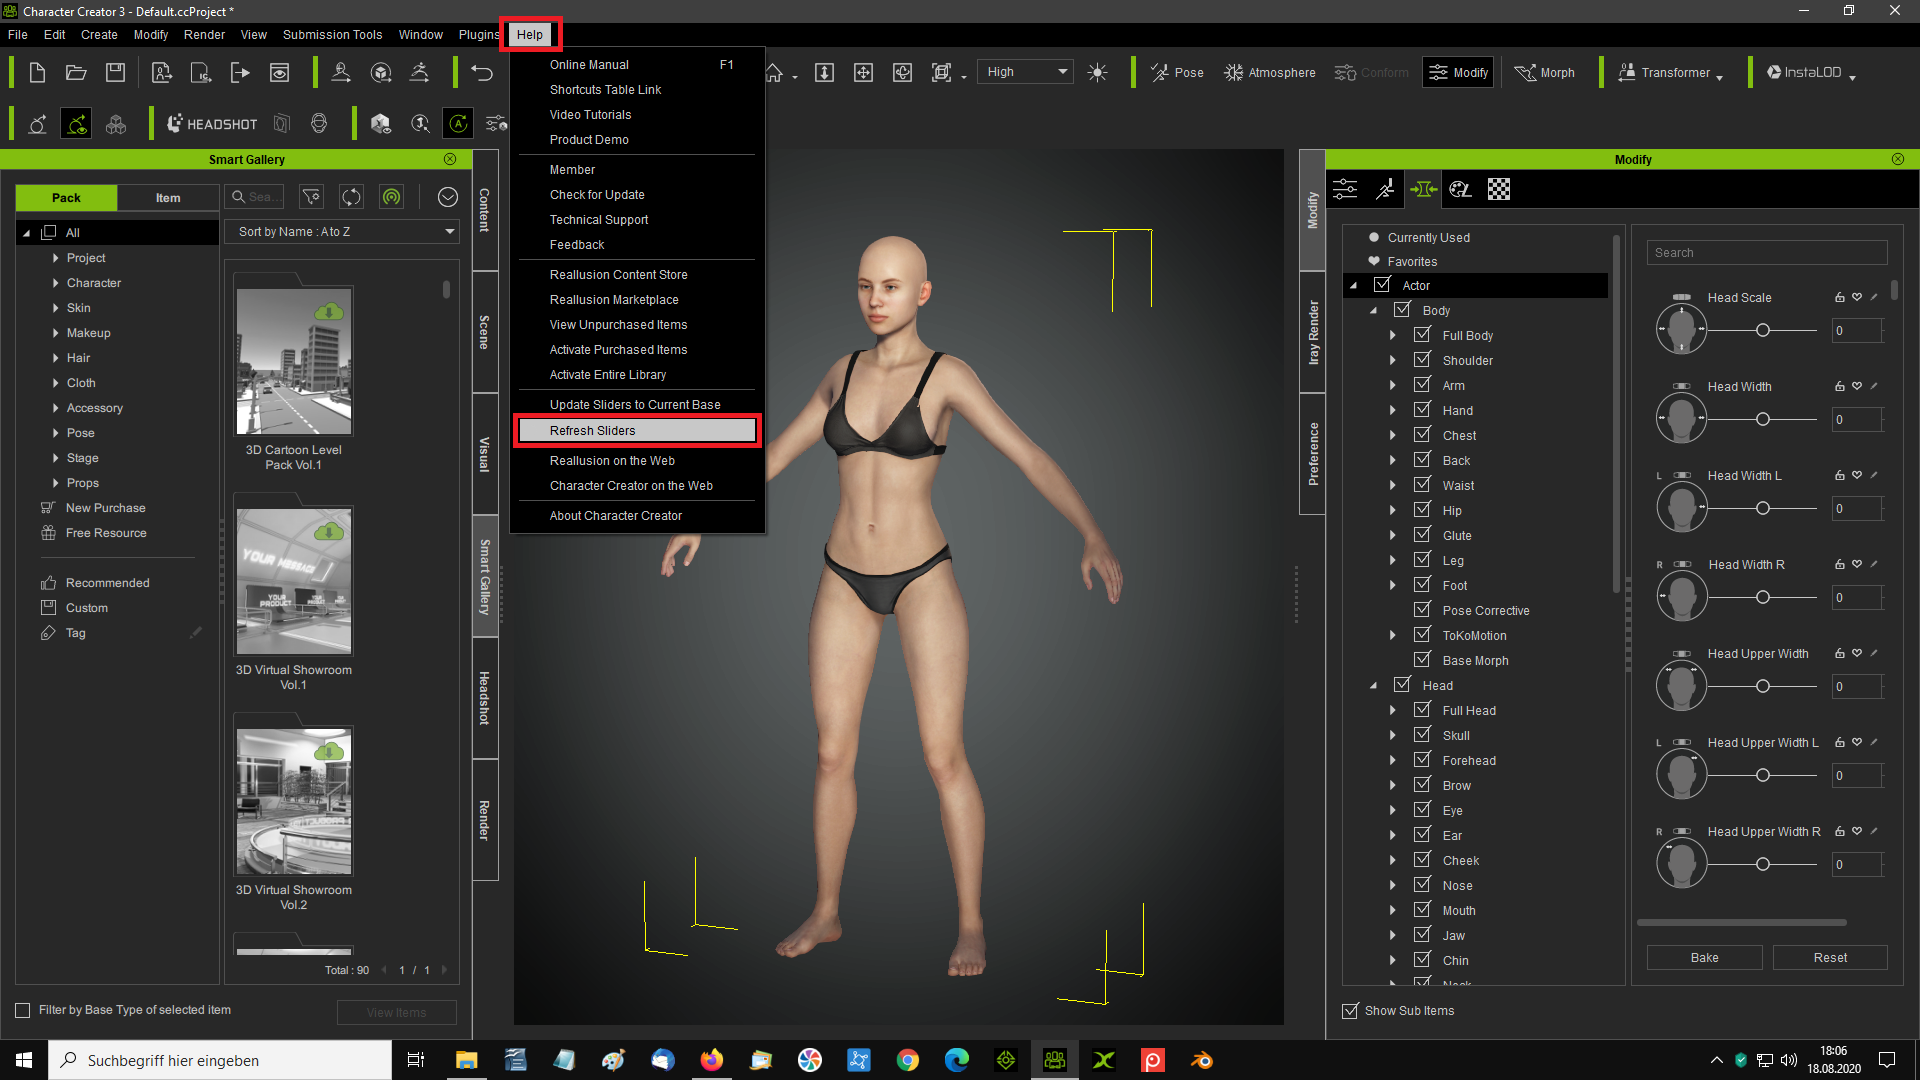1920x1080 pixels.
Task: Click the refresh icon in the Smart Gallery toolbar
Action: (351, 197)
